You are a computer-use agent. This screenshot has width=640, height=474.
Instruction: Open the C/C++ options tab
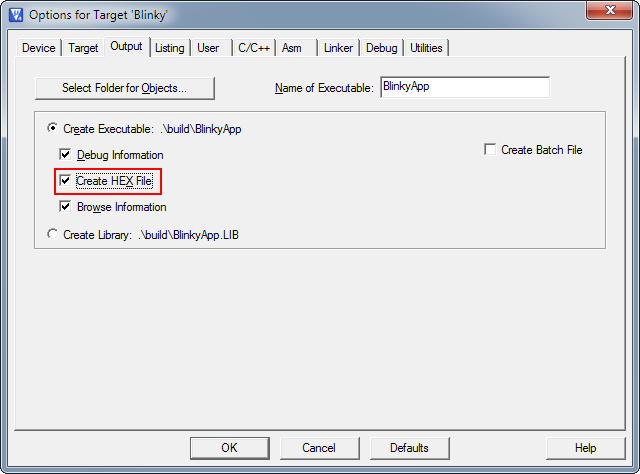tap(254, 48)
